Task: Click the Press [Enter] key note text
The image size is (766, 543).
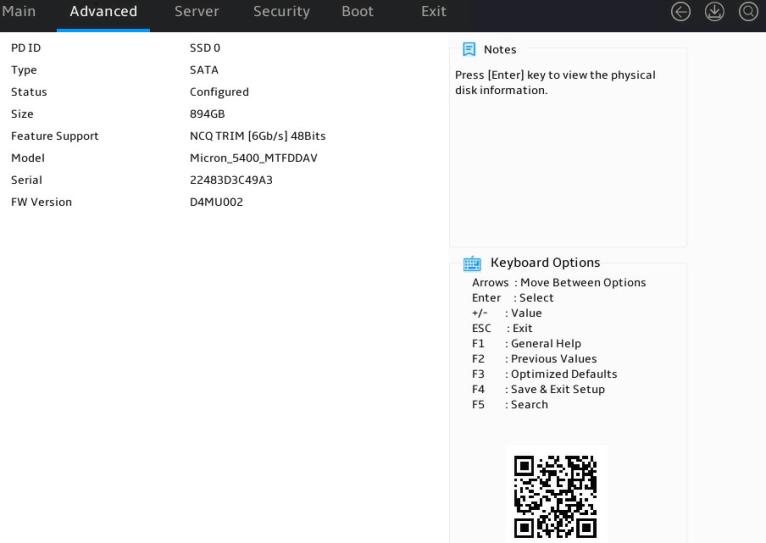Action: tap(555, 83)
